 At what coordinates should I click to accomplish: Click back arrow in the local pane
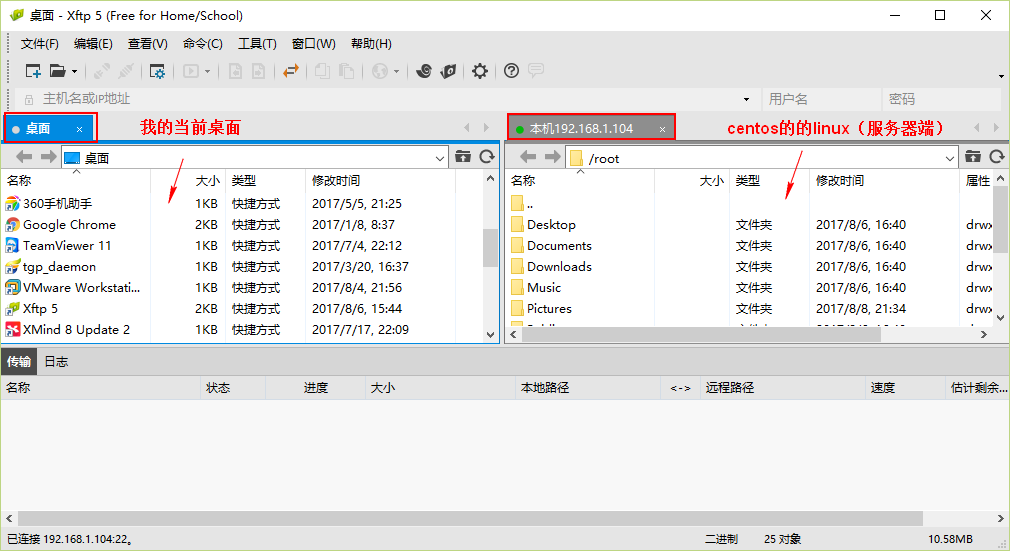(x=24, y=157)
